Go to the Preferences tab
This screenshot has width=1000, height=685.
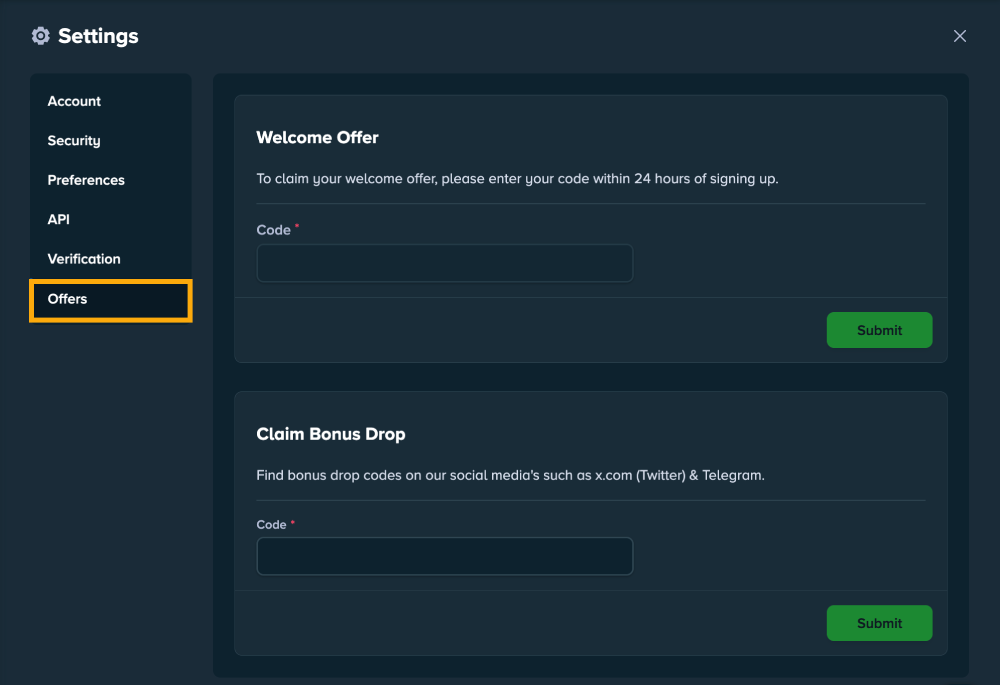(86, 180)
